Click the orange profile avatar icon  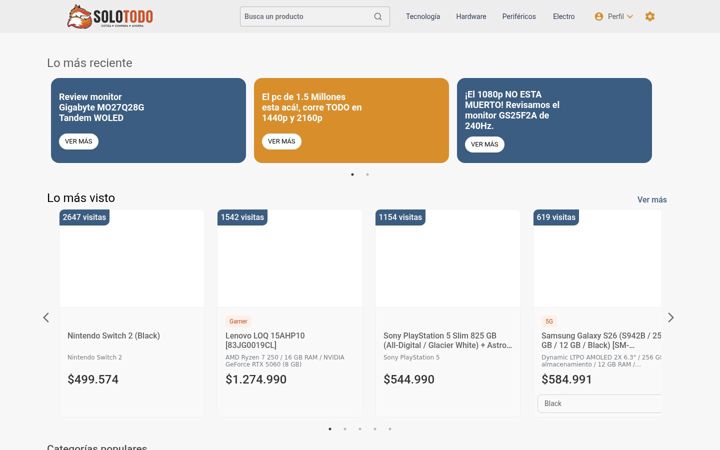tap(599, 17)
